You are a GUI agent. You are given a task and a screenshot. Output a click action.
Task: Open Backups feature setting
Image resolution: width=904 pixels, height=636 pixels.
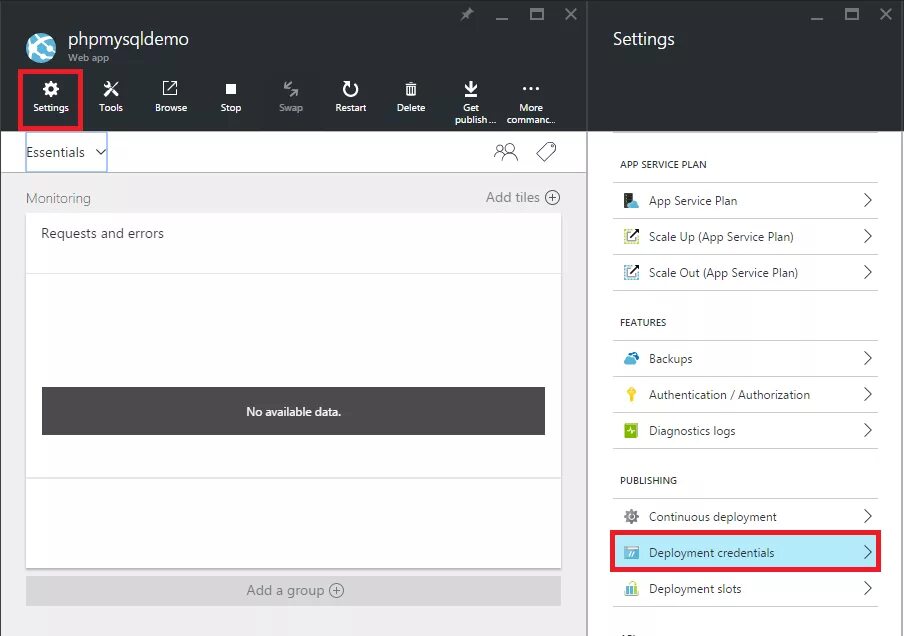click(745, 359)
